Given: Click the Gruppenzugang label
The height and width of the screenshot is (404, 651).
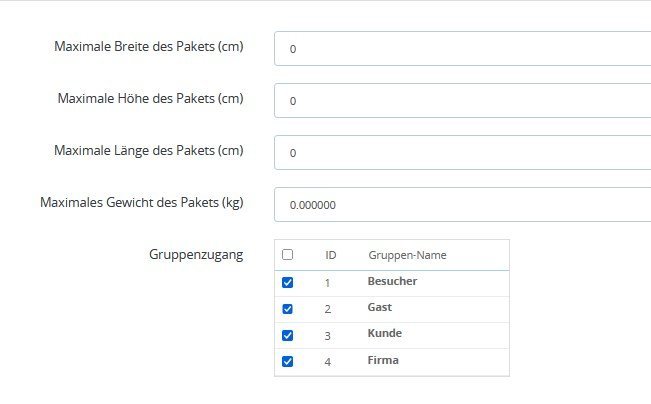Looking at the screenshot, I should click(195, 255).
